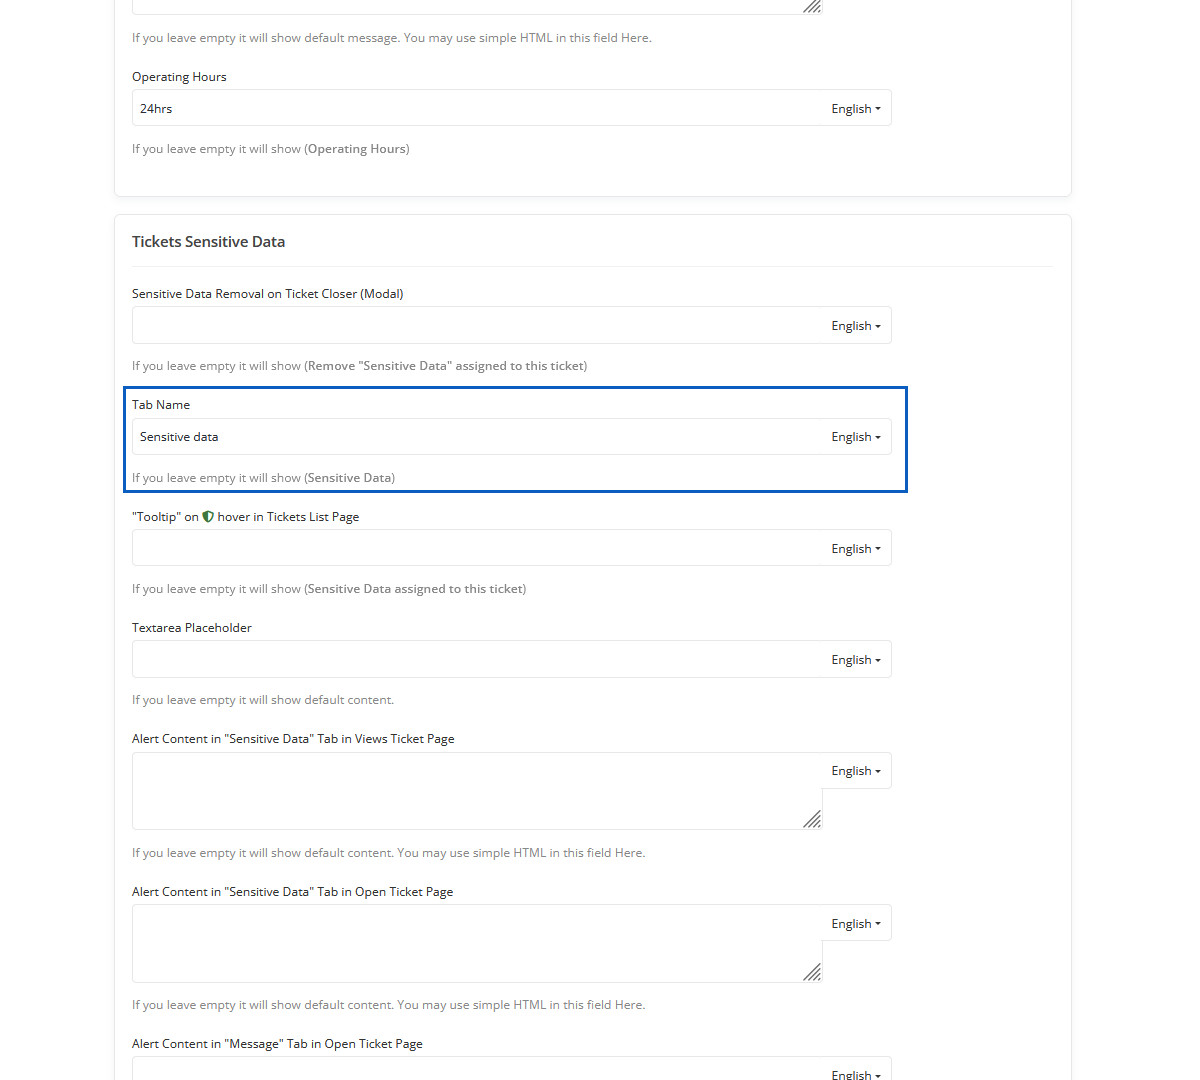
Task: Open the Operating Hours English language dropdown
Action: (856, 109)
